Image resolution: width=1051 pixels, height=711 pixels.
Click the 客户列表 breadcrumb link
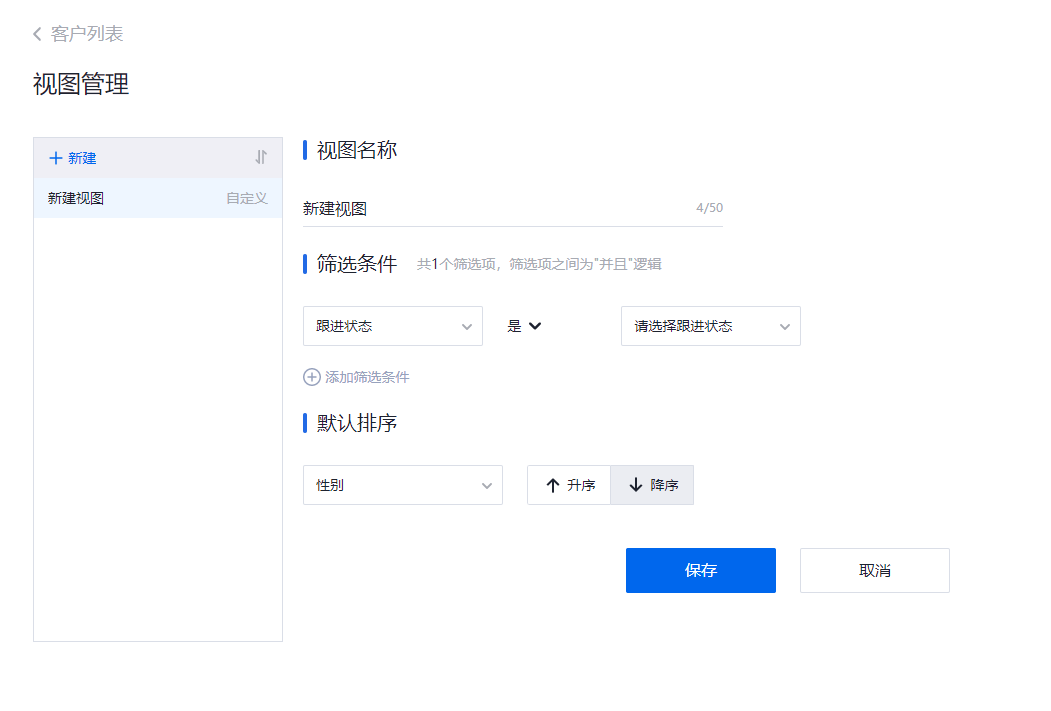tap(87, 34)
